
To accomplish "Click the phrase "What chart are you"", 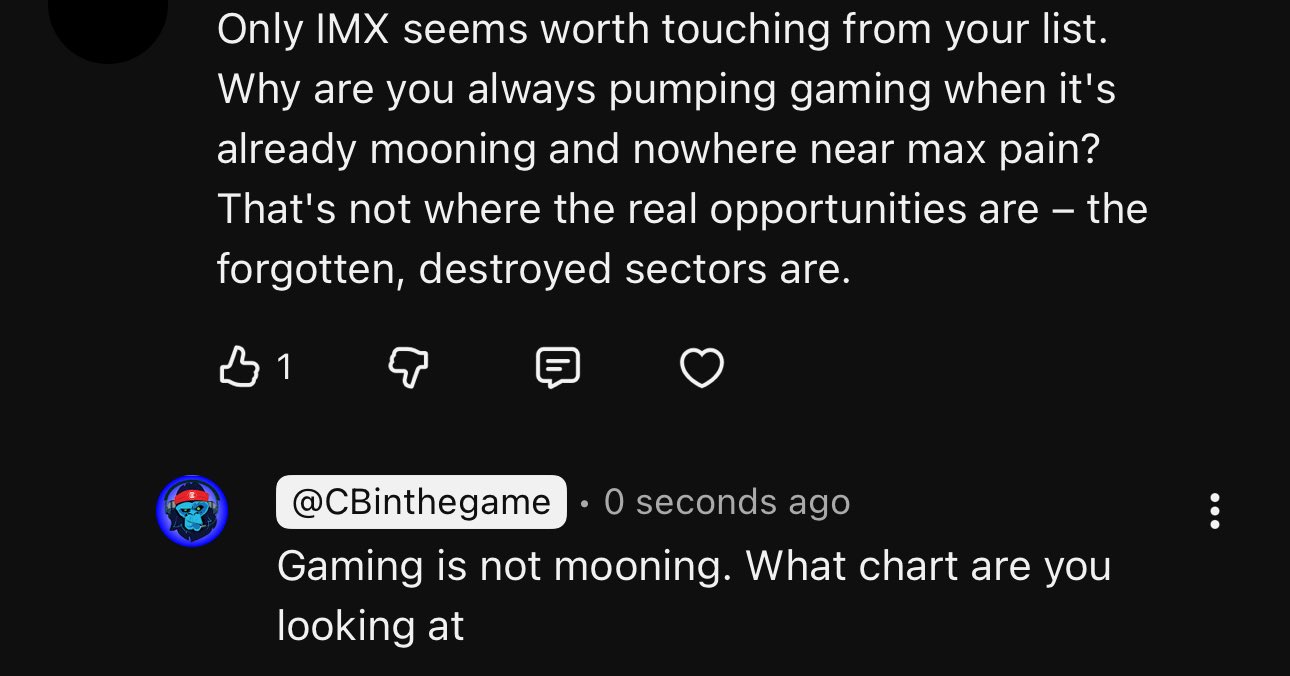I will click(928, 566).
